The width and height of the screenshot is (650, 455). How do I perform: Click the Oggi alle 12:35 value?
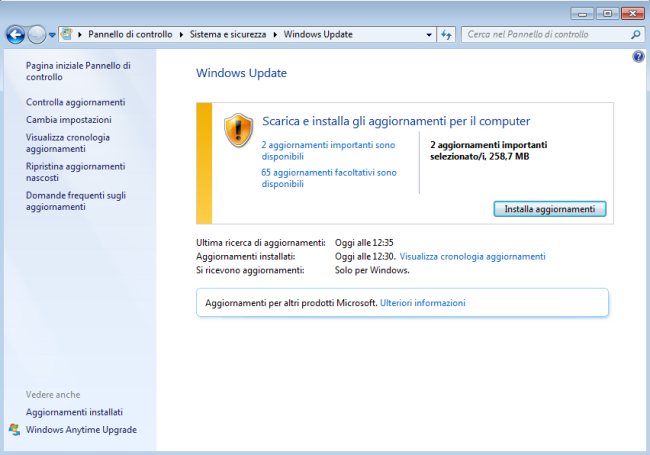[x=364, y=243]
